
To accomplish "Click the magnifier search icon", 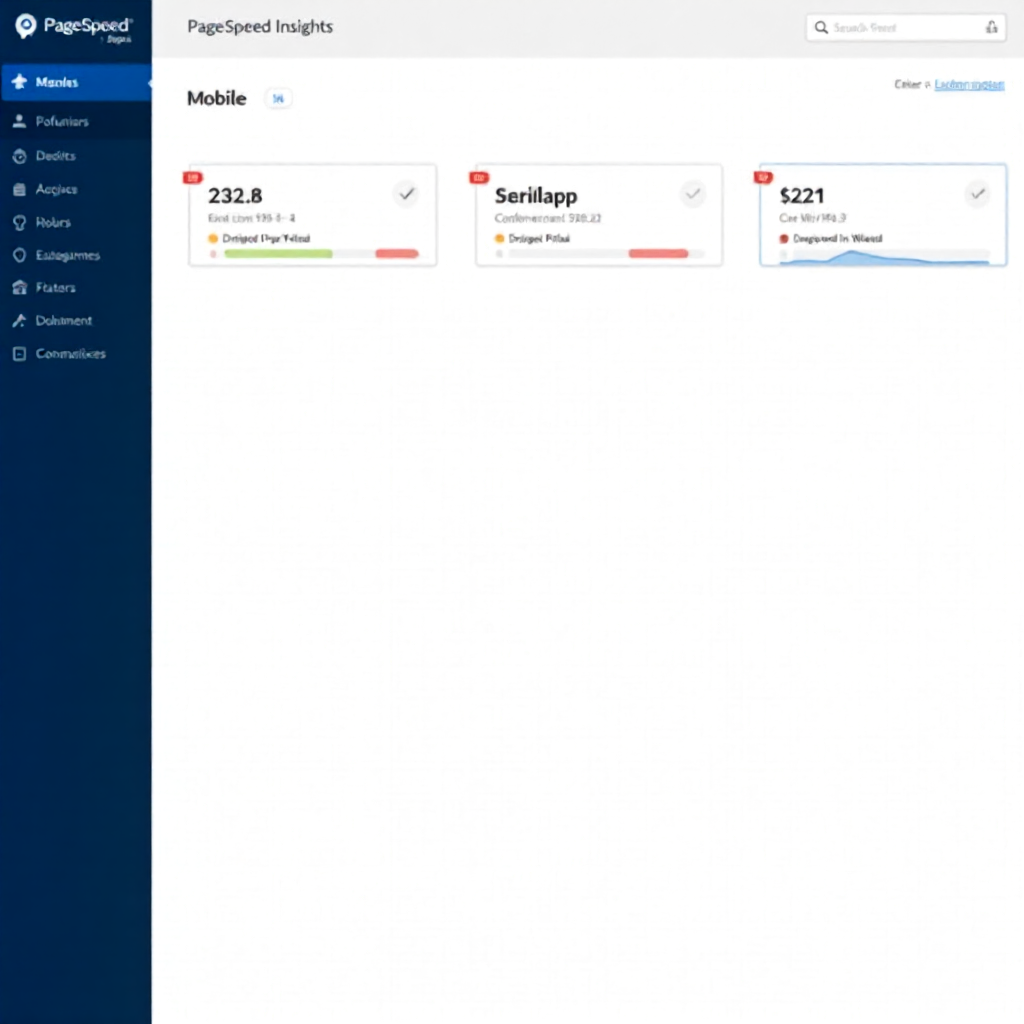I will point(822,27).
